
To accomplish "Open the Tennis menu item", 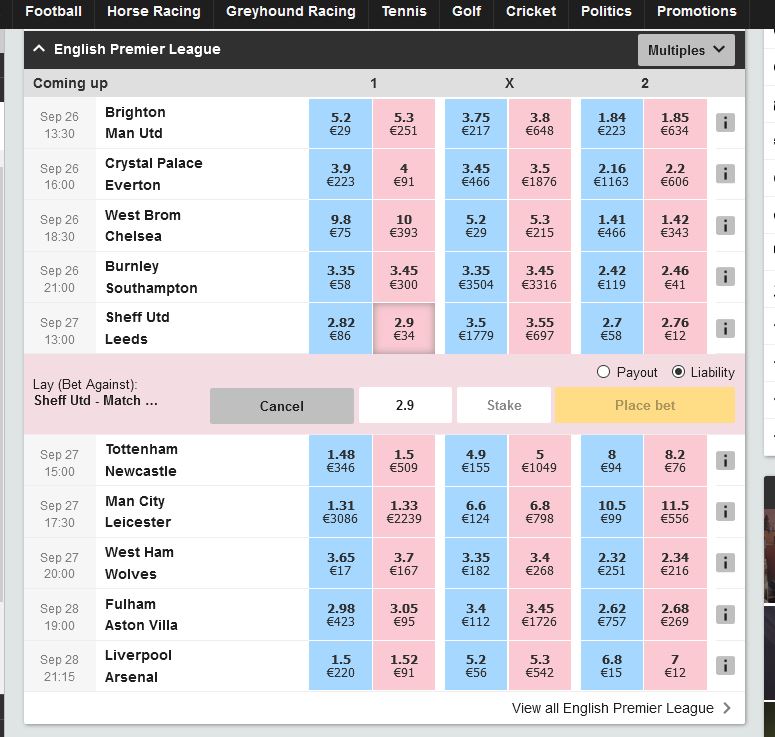I will 404,12.
